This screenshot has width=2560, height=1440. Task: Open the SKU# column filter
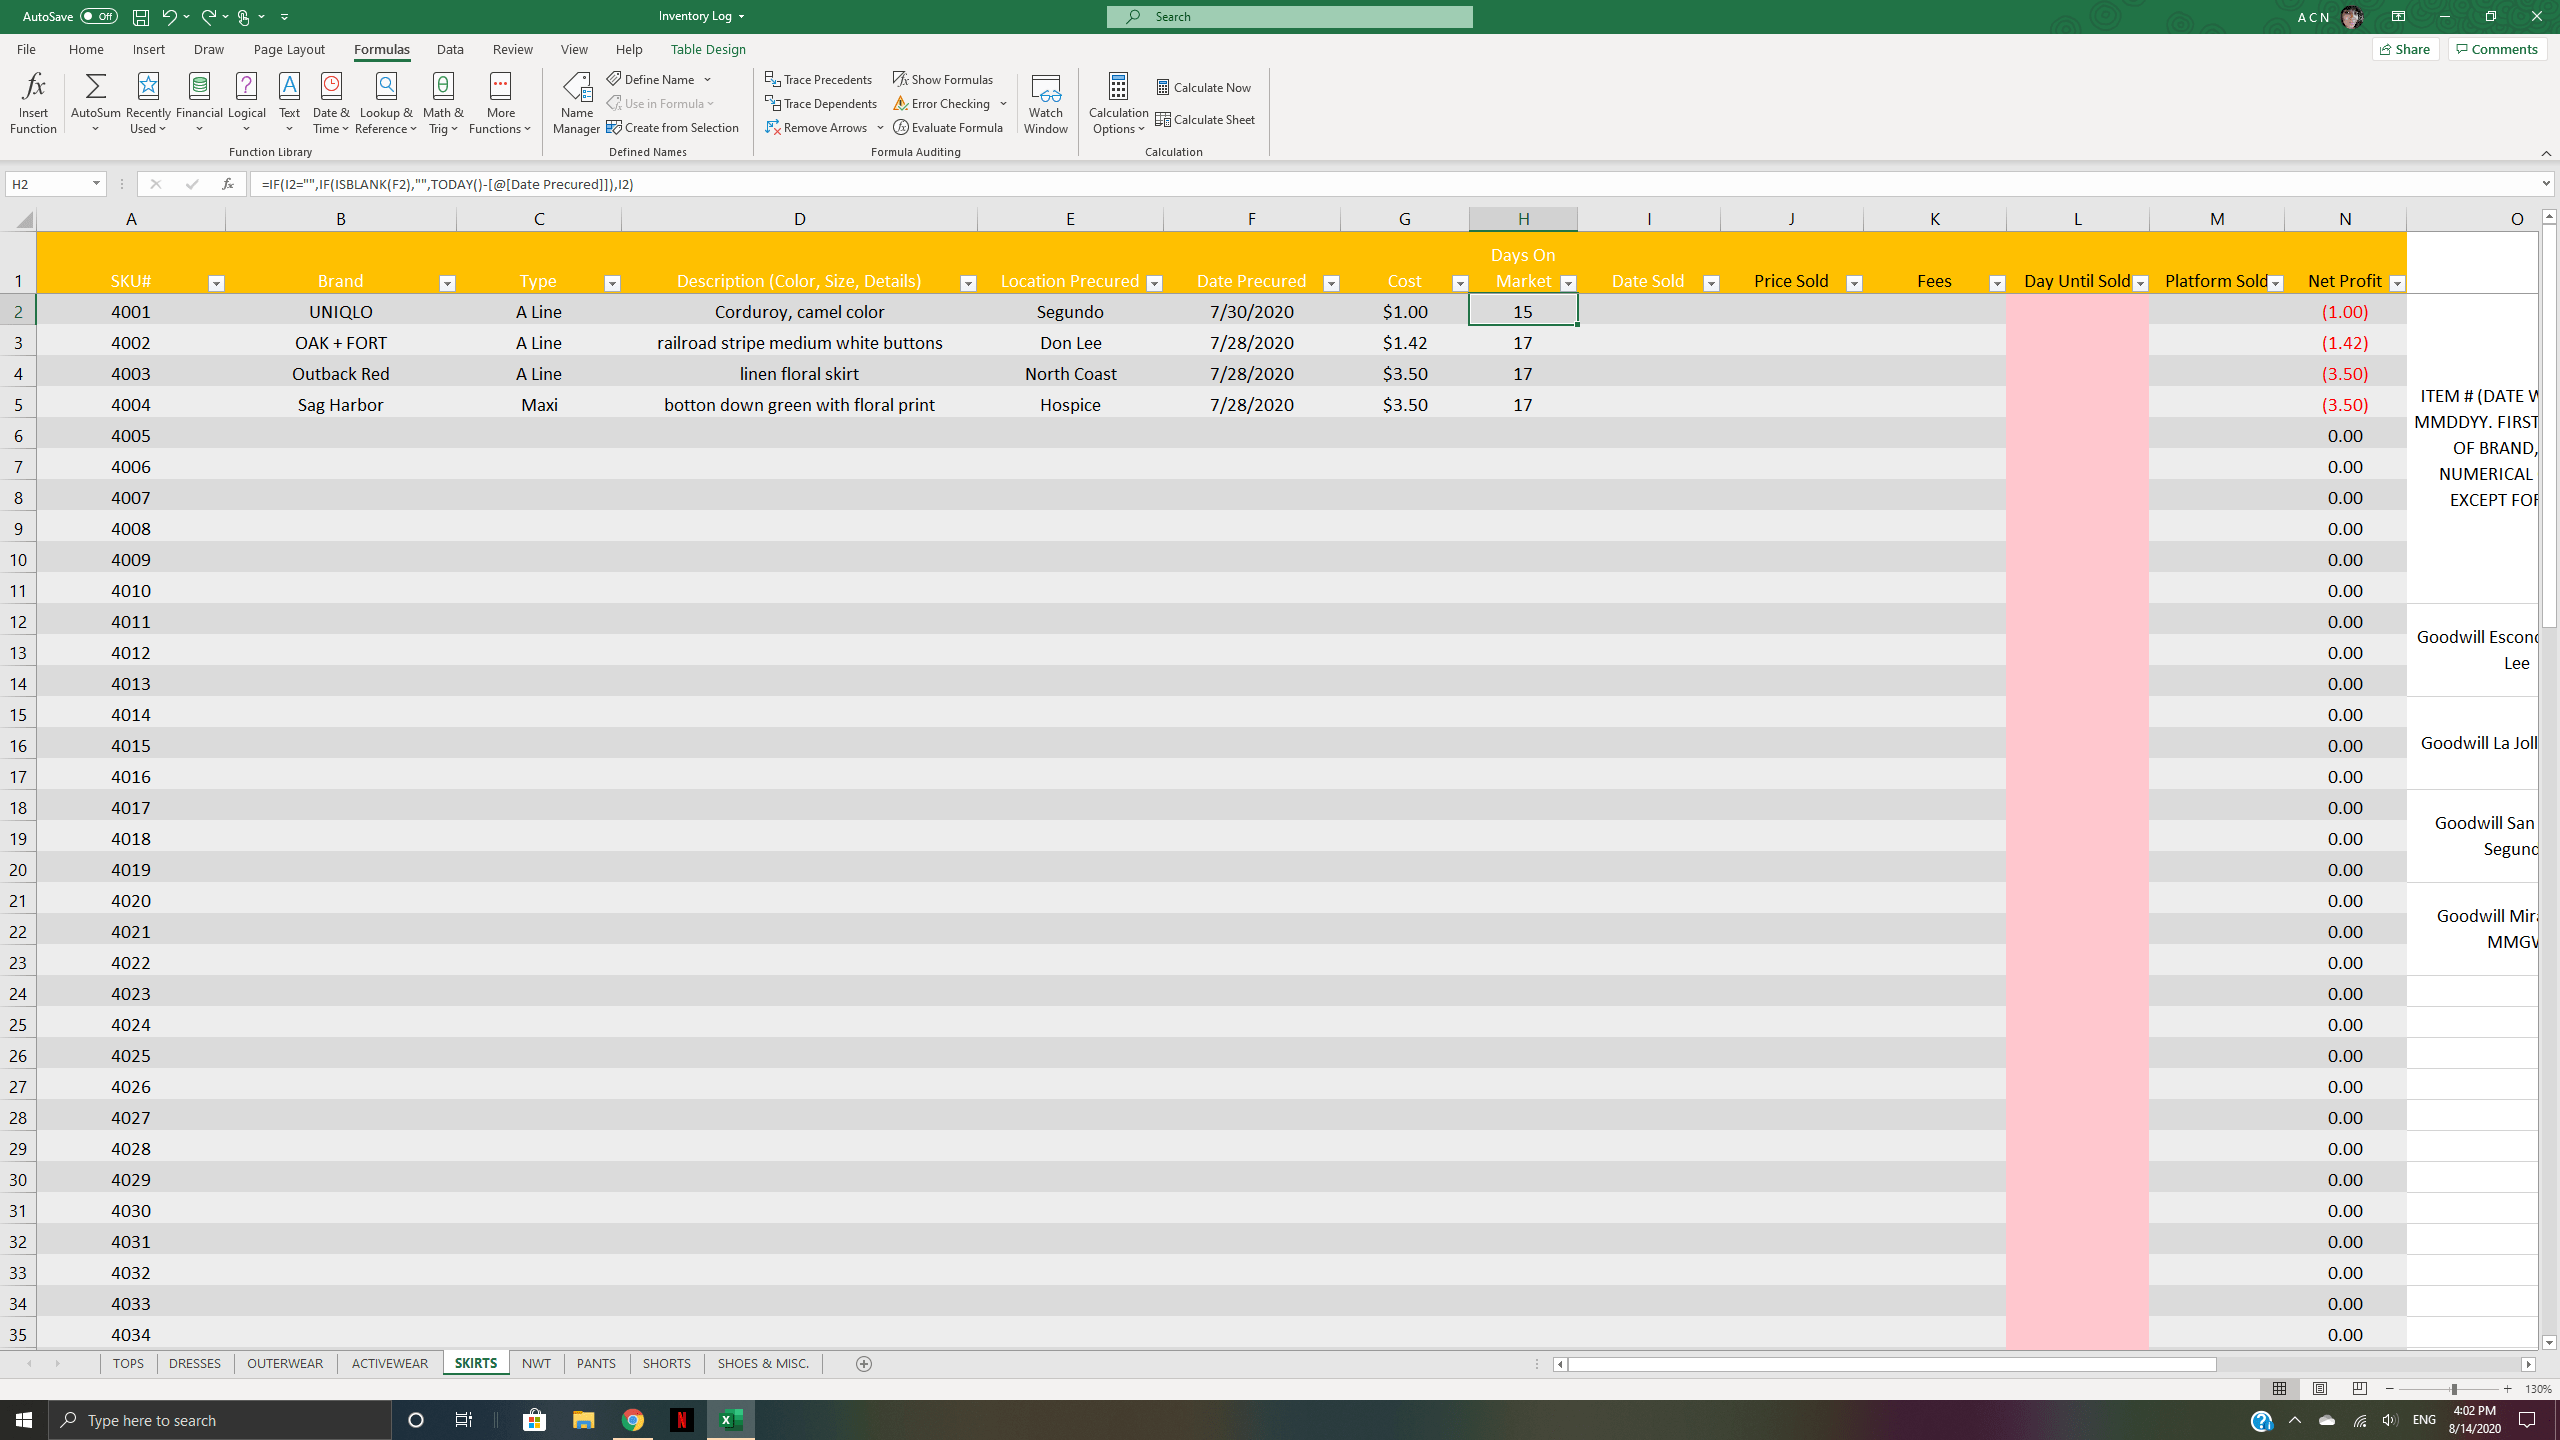216,283
